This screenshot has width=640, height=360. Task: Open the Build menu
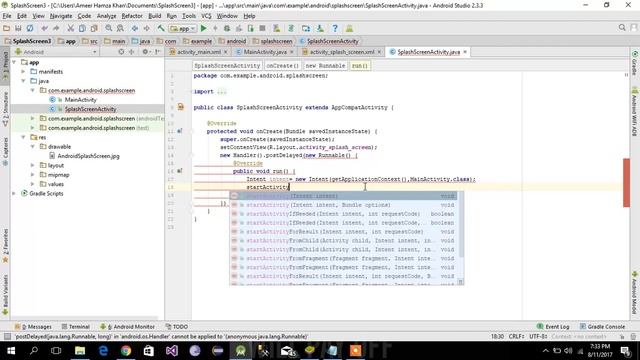(x=155, y=16)
